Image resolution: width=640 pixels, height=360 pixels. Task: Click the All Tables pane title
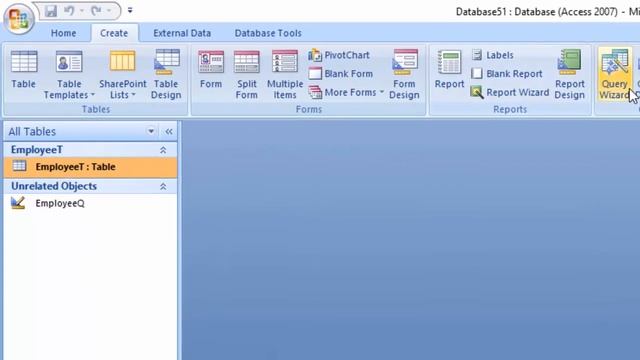[32, 131]
